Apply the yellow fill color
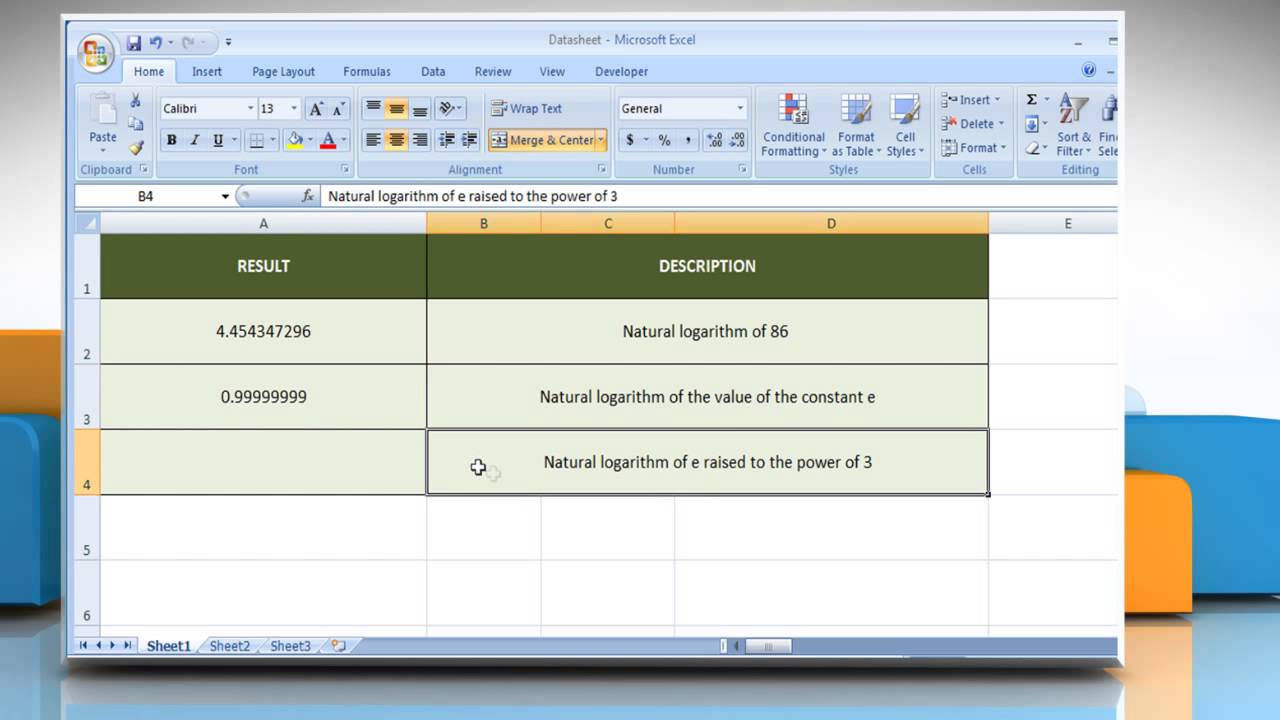 [x=294, y=140]
